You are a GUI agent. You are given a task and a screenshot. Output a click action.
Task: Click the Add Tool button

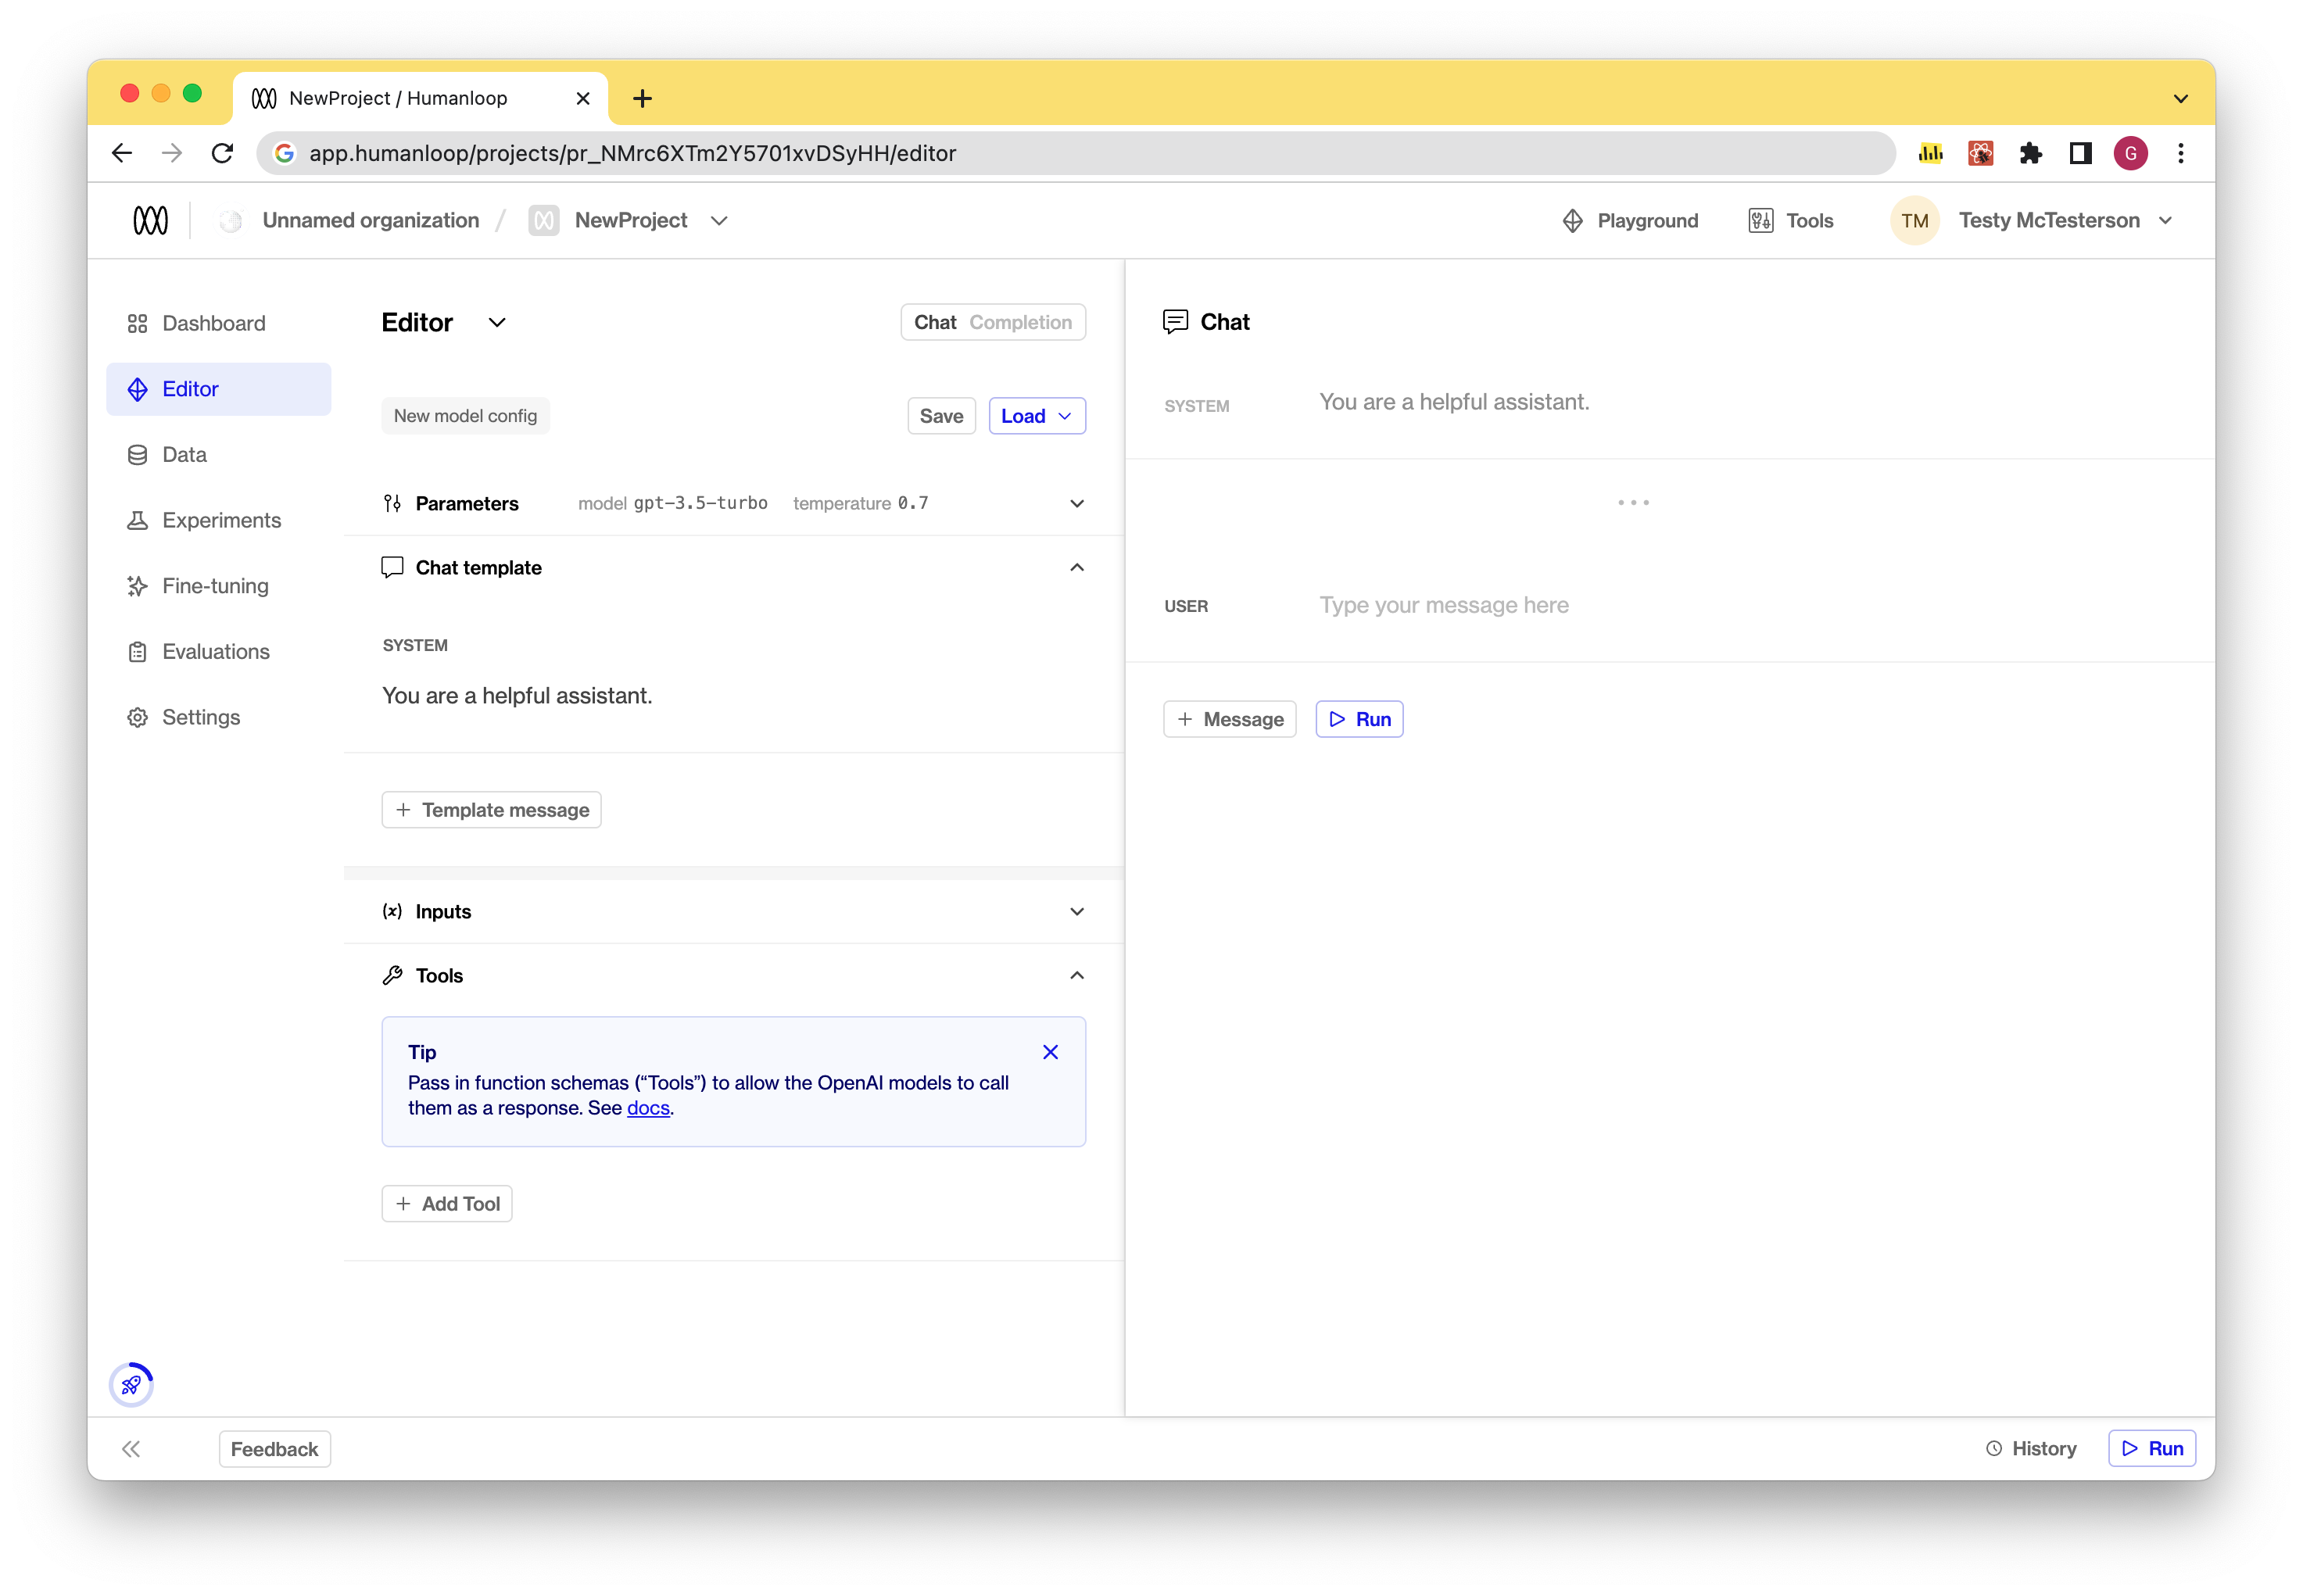447,1203
